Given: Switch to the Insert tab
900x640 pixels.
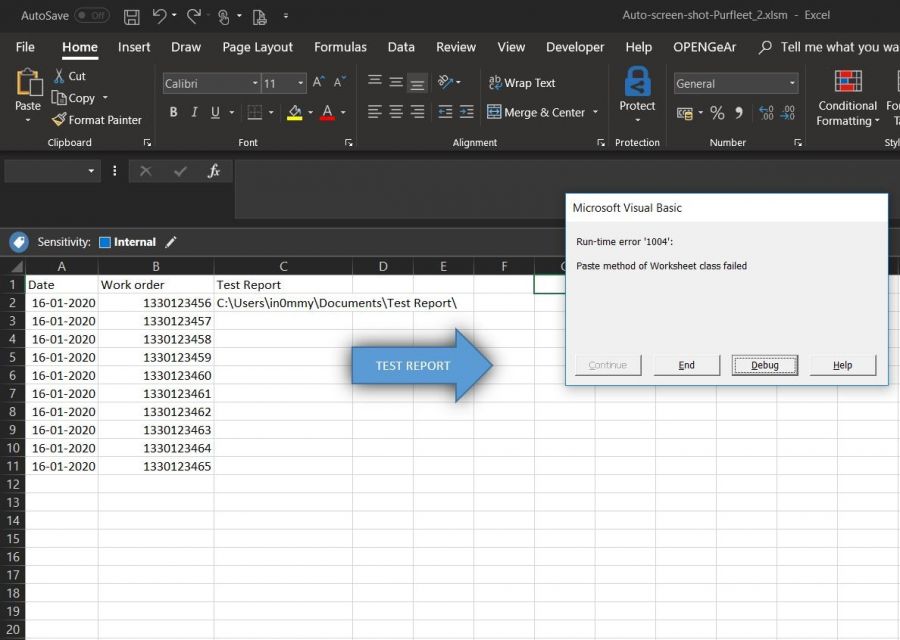Looking at the screenshot, I should pos(134,47).
